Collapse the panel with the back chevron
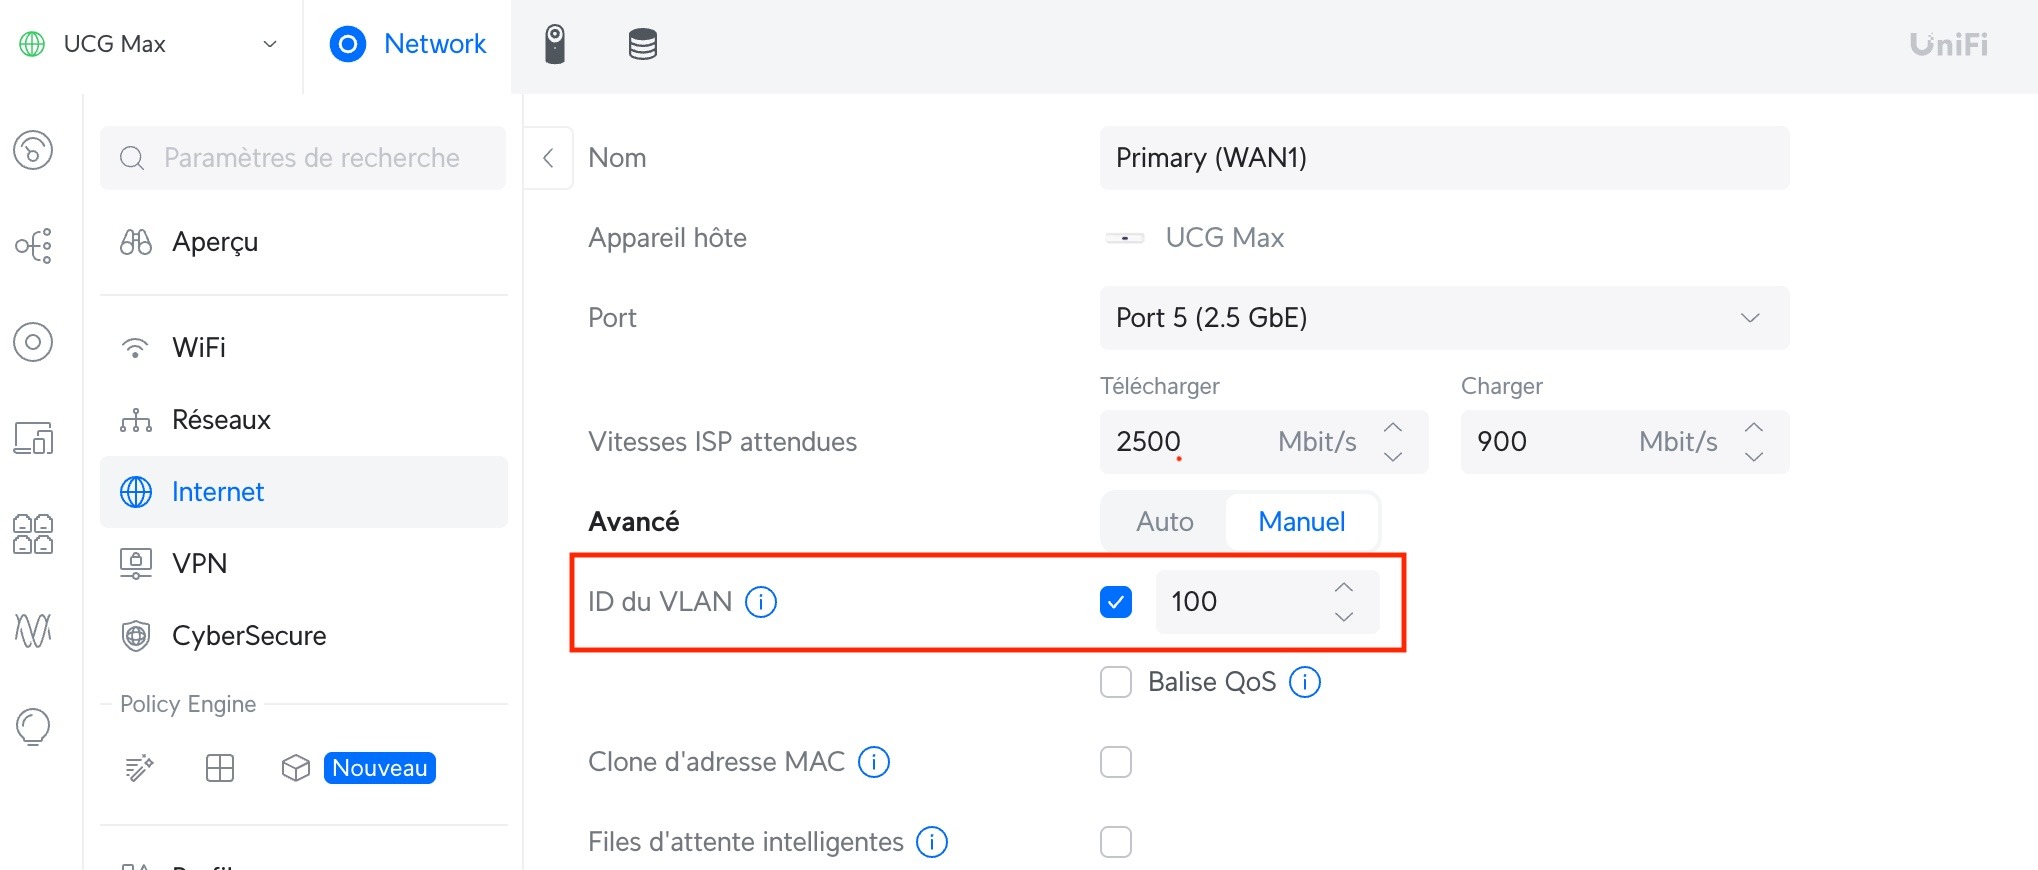Viewport: 2038px width, 870px height. (548, 158)
